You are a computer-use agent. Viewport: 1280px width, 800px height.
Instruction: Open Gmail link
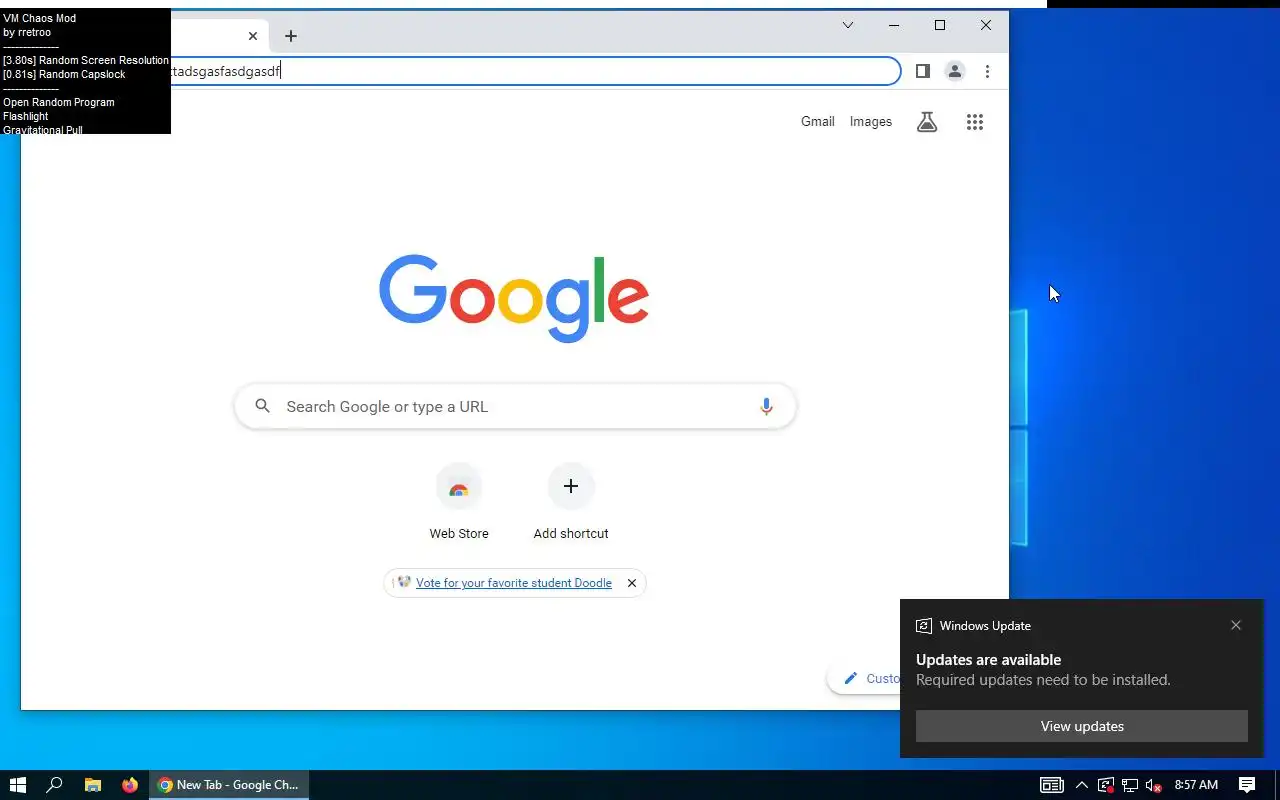(x=818, y=122)
